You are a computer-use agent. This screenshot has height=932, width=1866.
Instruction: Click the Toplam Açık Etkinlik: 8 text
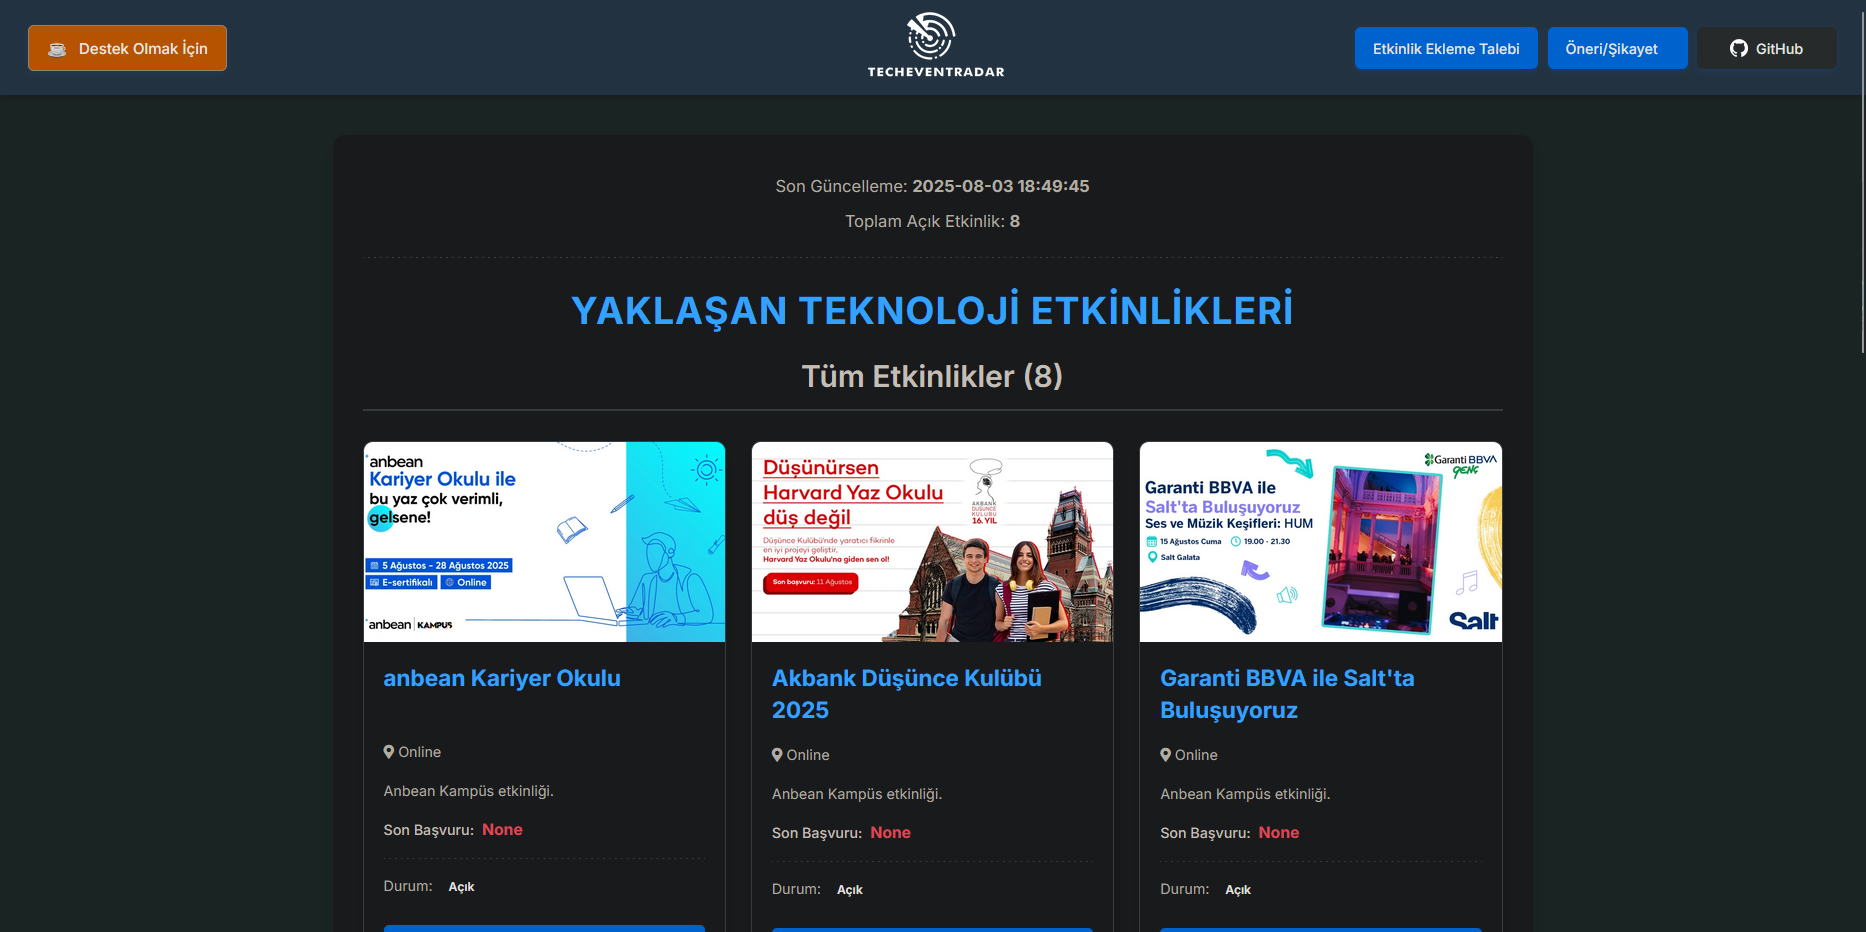point(932,221)
